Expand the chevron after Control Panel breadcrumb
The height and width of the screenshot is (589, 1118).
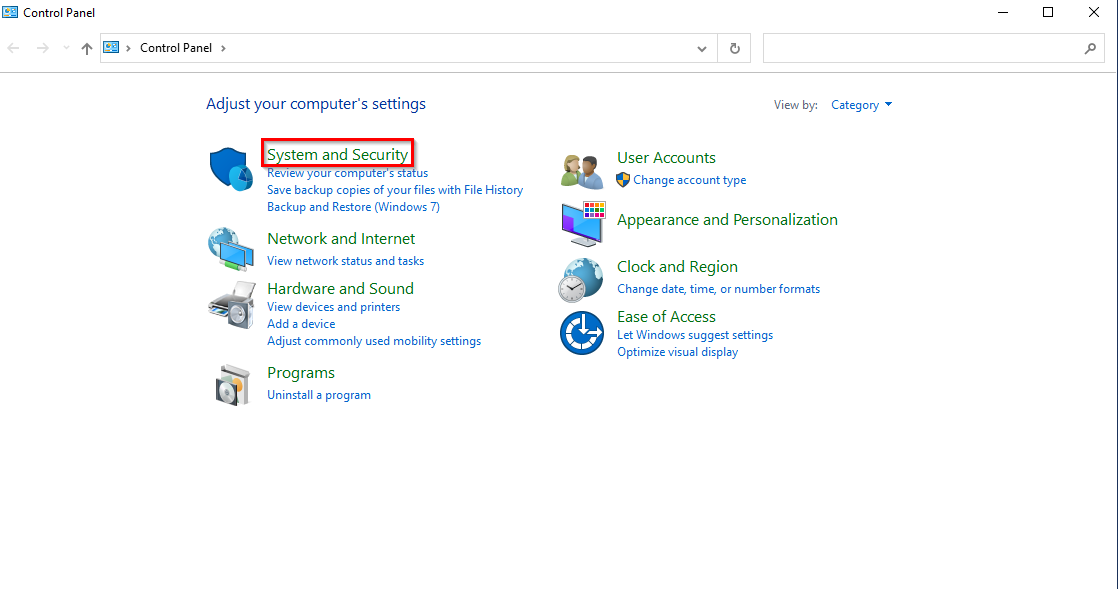point(223,48)
